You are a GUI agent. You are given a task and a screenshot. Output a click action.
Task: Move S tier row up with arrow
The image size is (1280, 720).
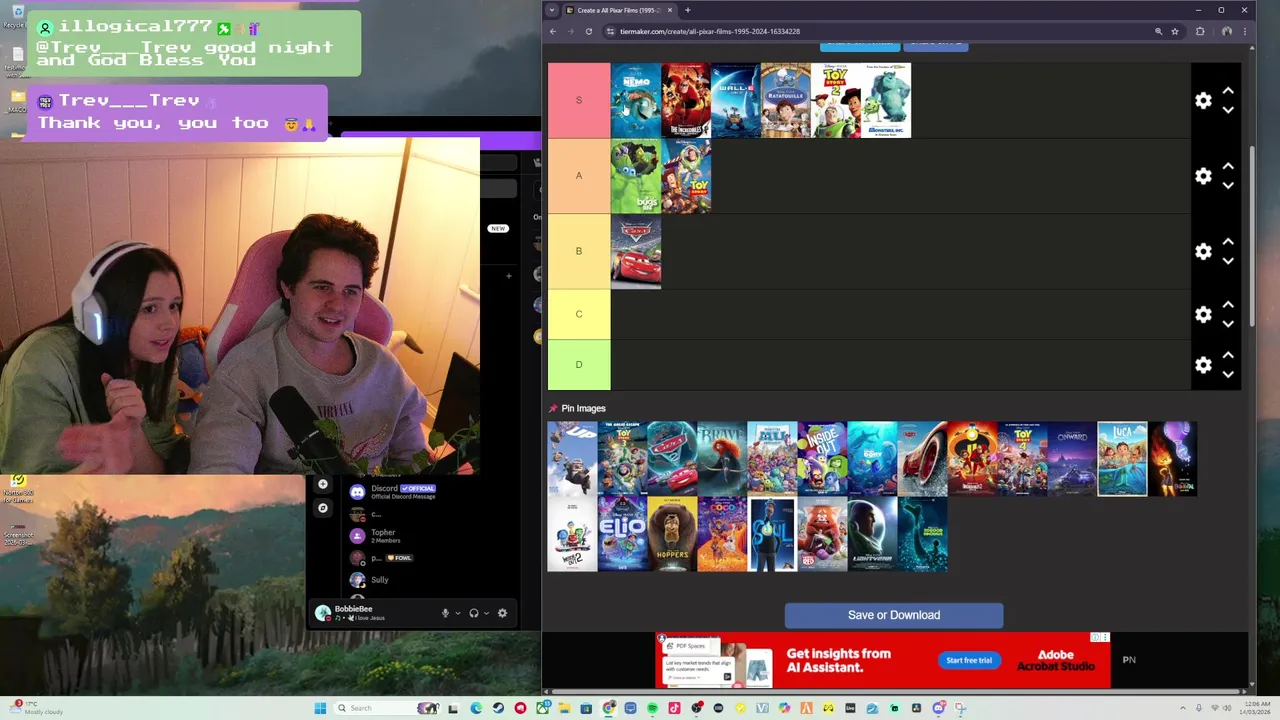(x=1228, y=91)
